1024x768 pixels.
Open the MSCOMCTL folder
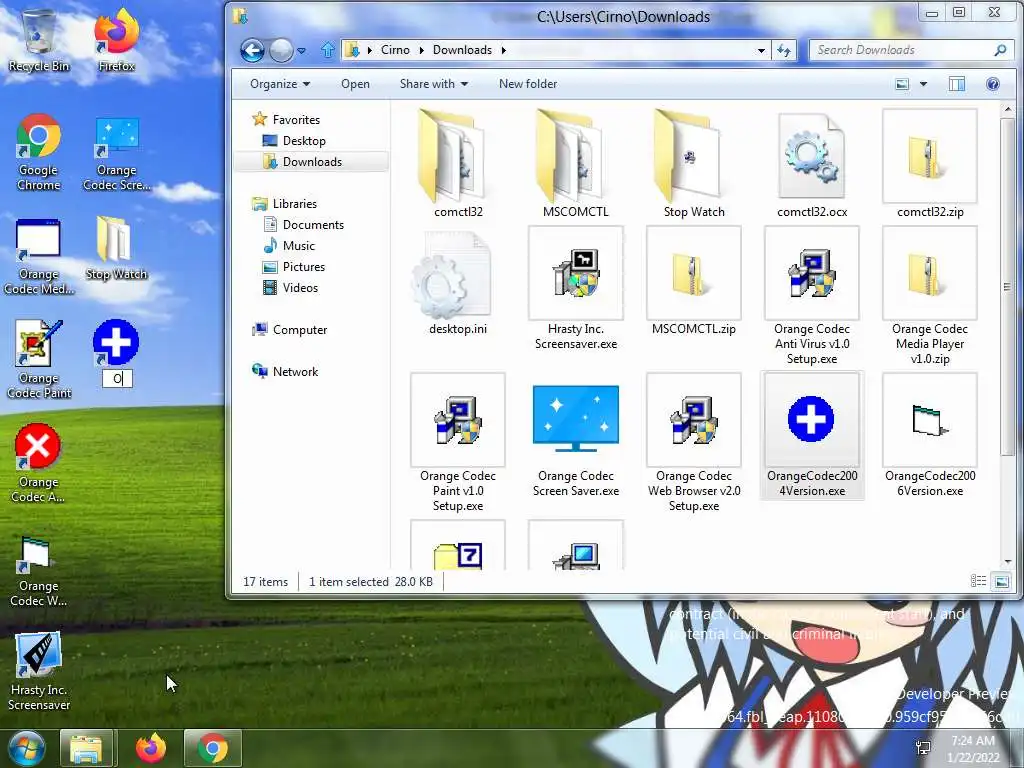(x=575, y=163)
